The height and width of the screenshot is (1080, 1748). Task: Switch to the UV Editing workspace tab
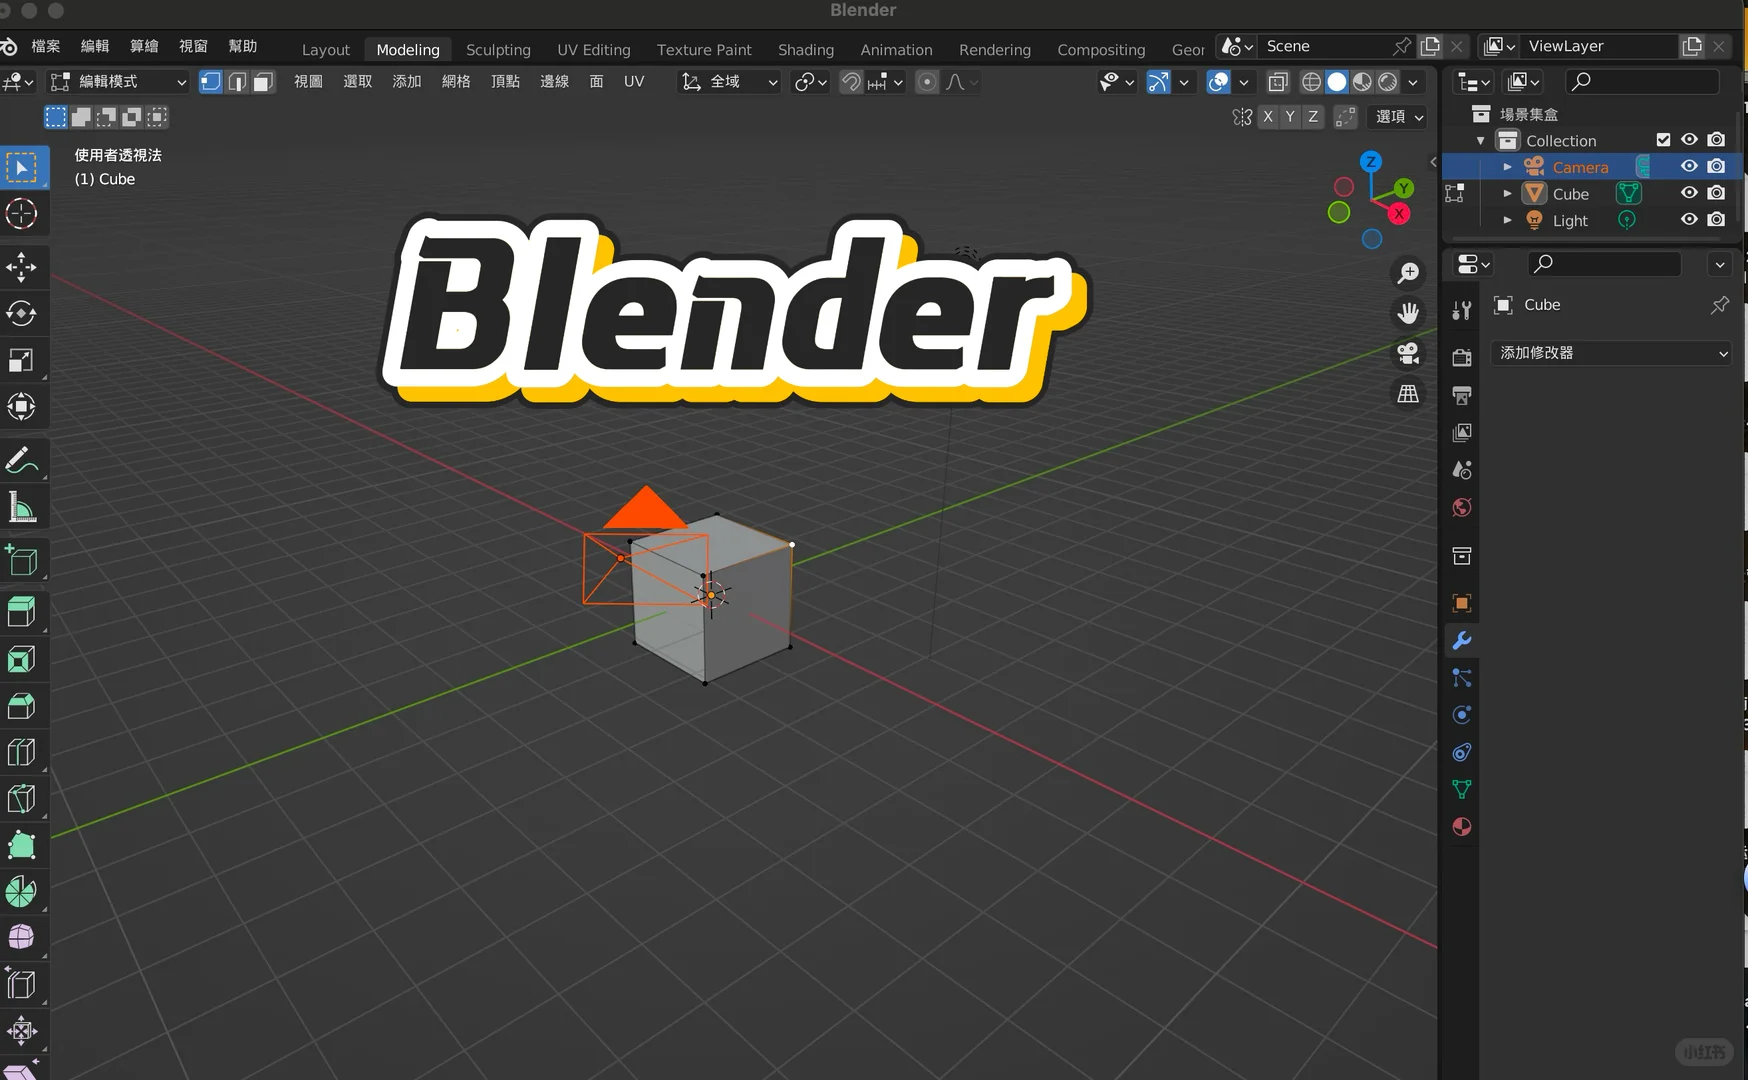(x=594, y=49)
